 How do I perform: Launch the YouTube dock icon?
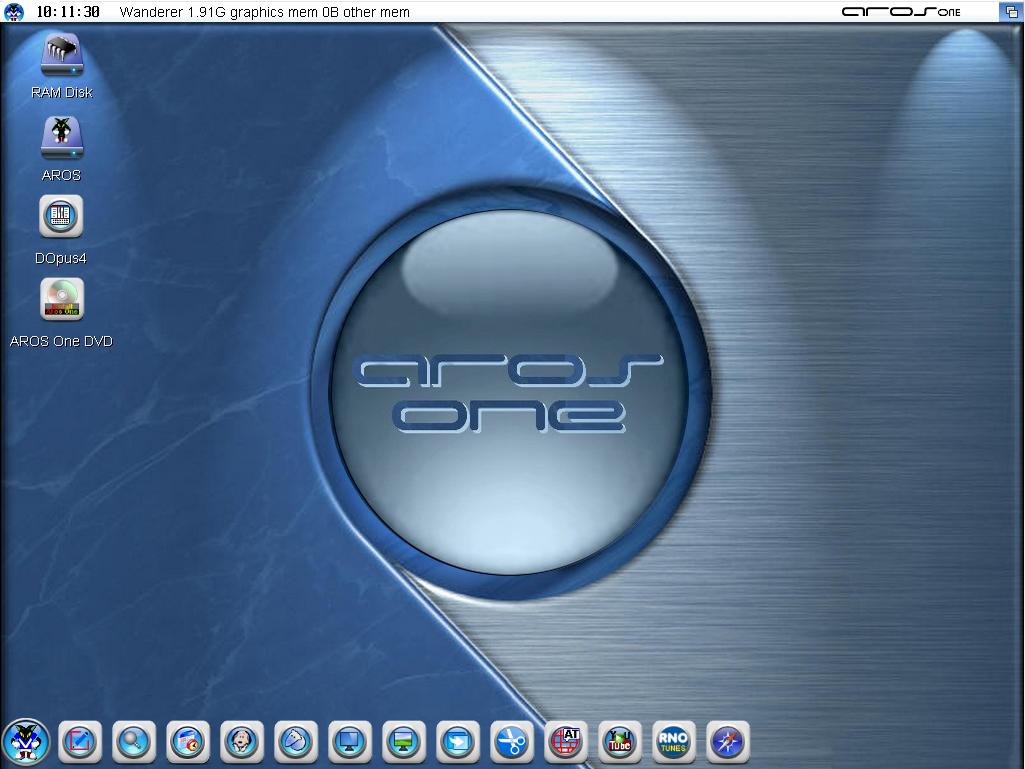point(620,742)
